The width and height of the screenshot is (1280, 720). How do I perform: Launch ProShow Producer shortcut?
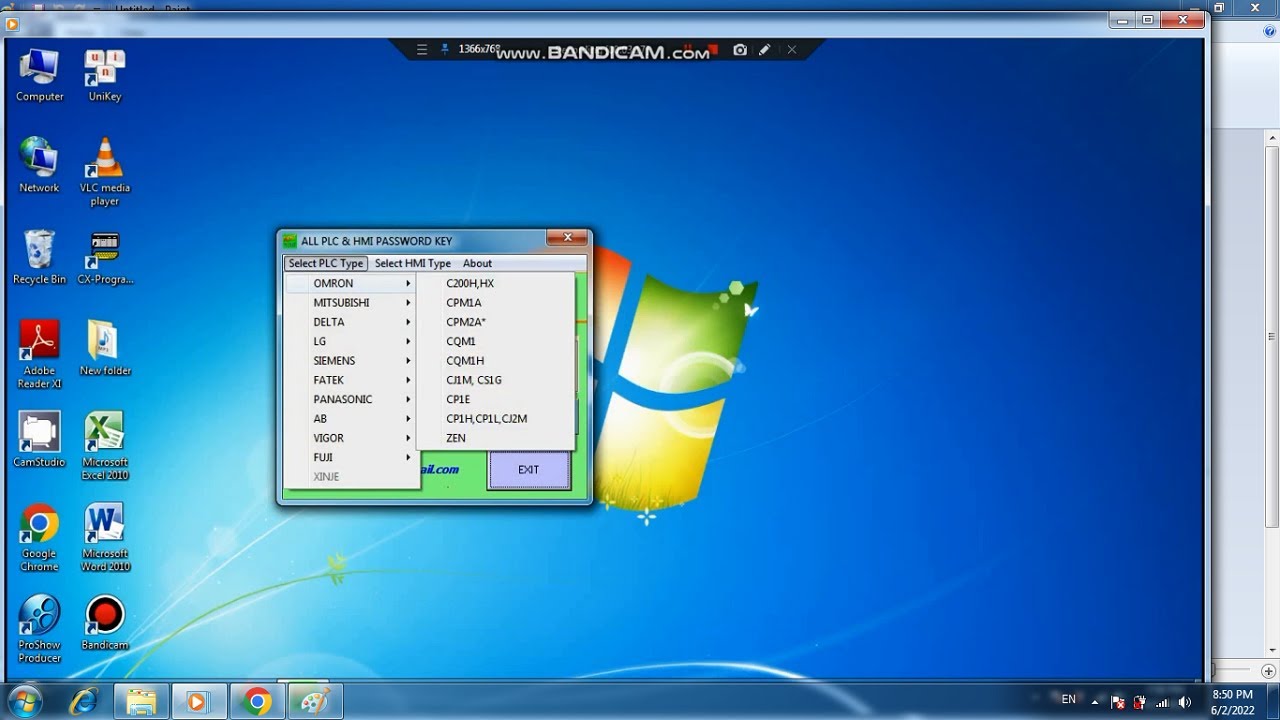(x=39, y=629)
